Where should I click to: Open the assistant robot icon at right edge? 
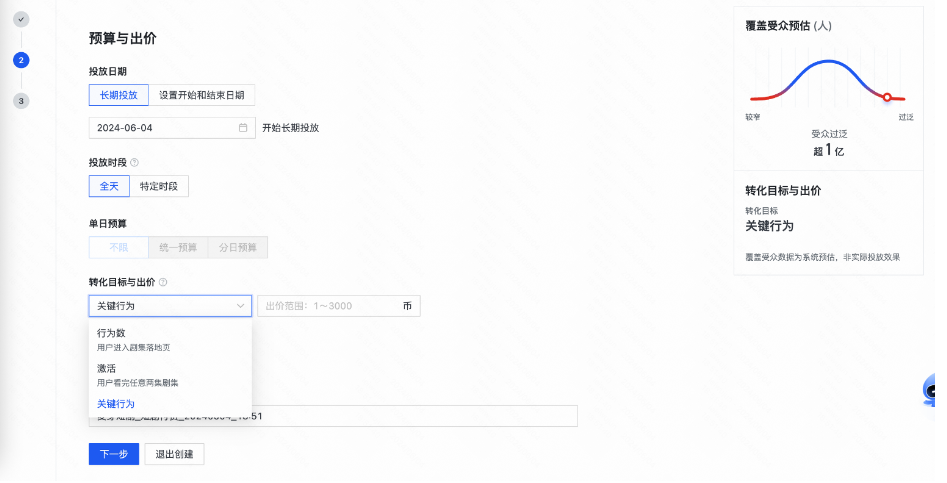coord(930,390)
